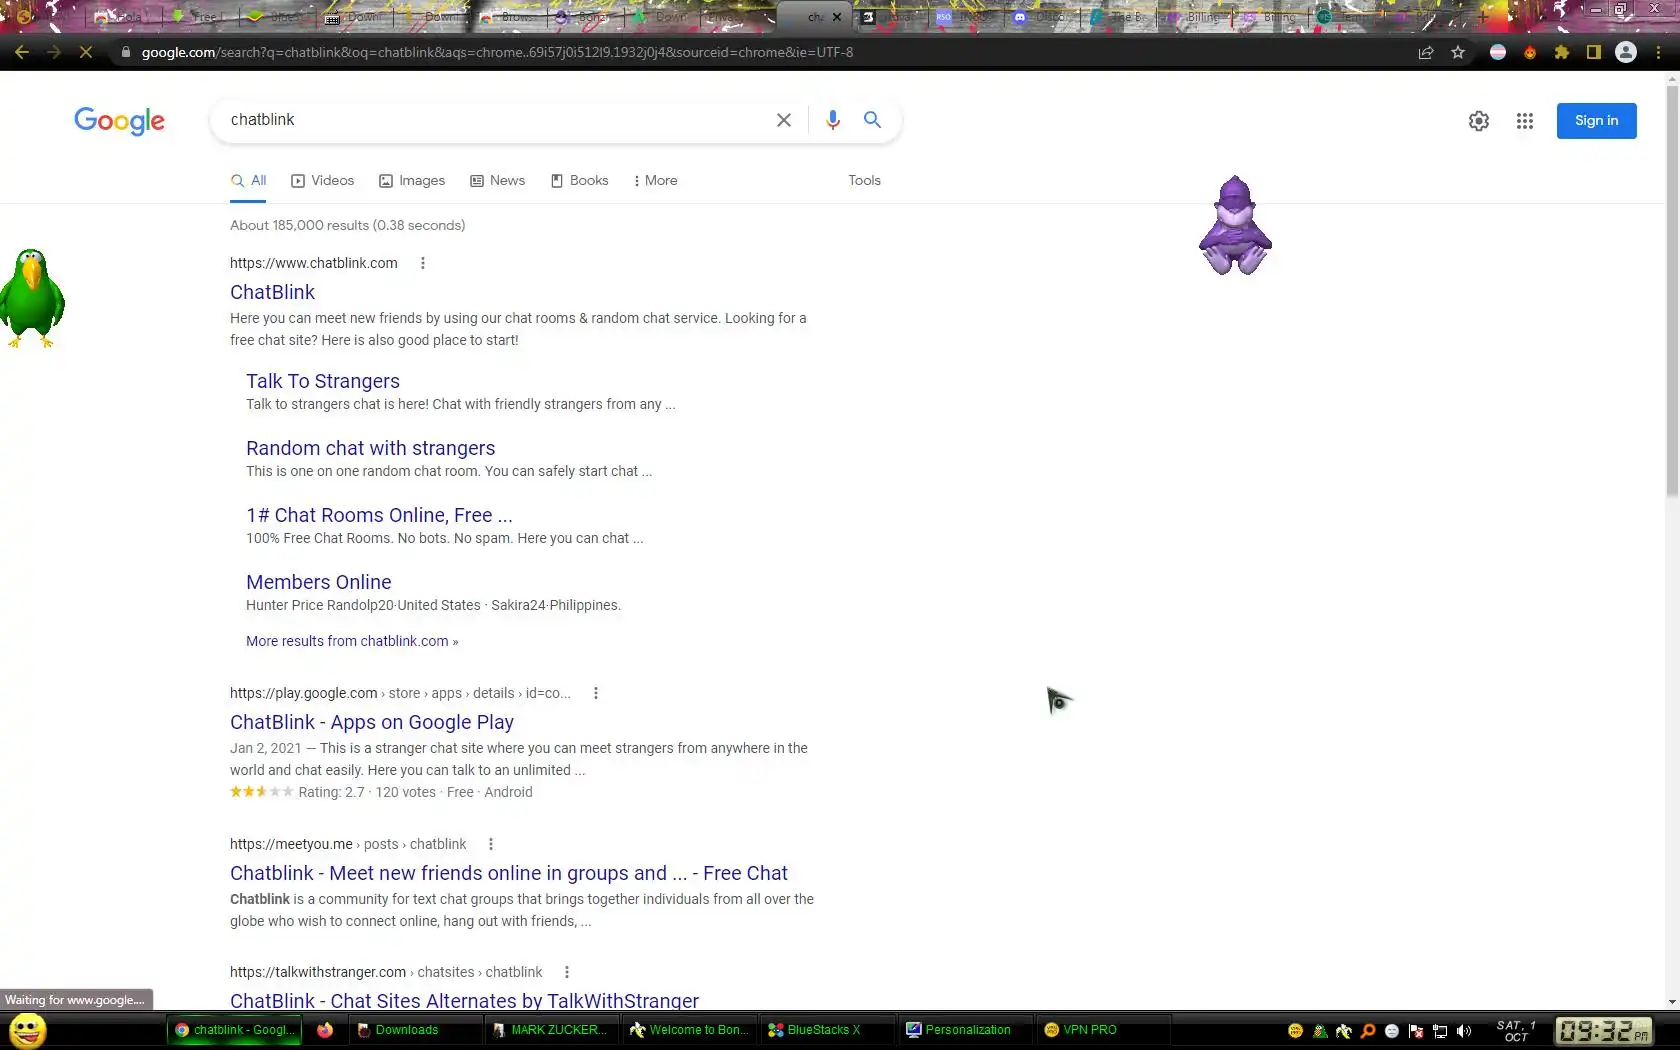This screenshot has height=1050, width=1680.
Task: Switch to the Videos results tab
Action: click(x=322, y=180)
